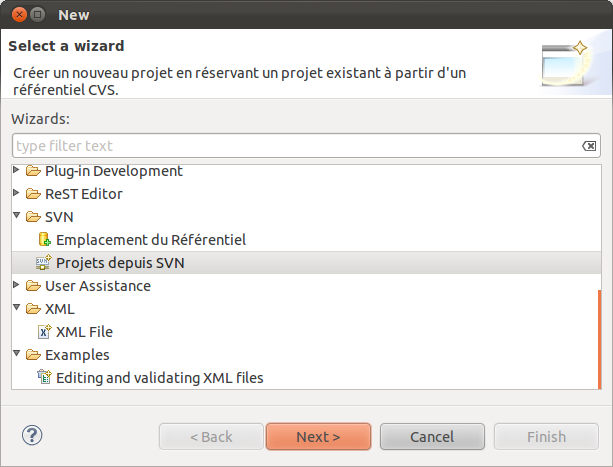Expand the Plug-in Development tree node
This screenshot has height=467, width=613.
coord(16,170)
